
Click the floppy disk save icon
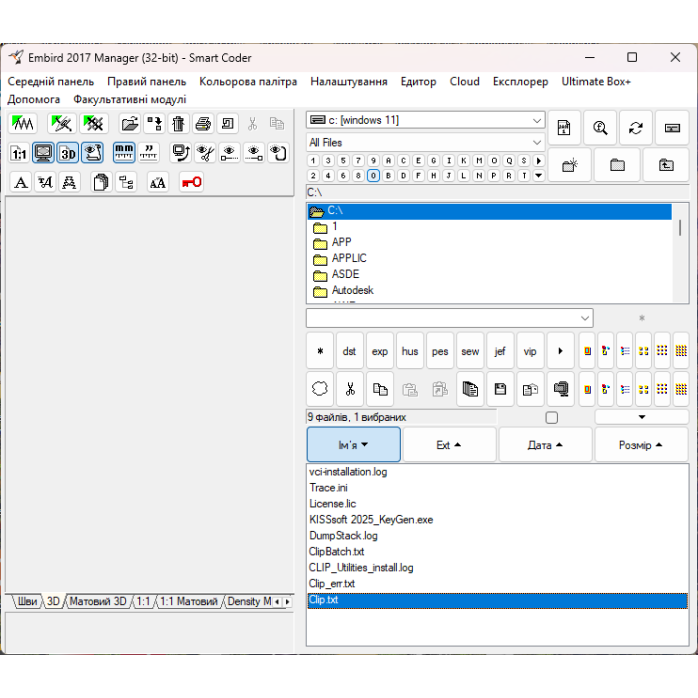pyautogui.click(x=500, y=390)
